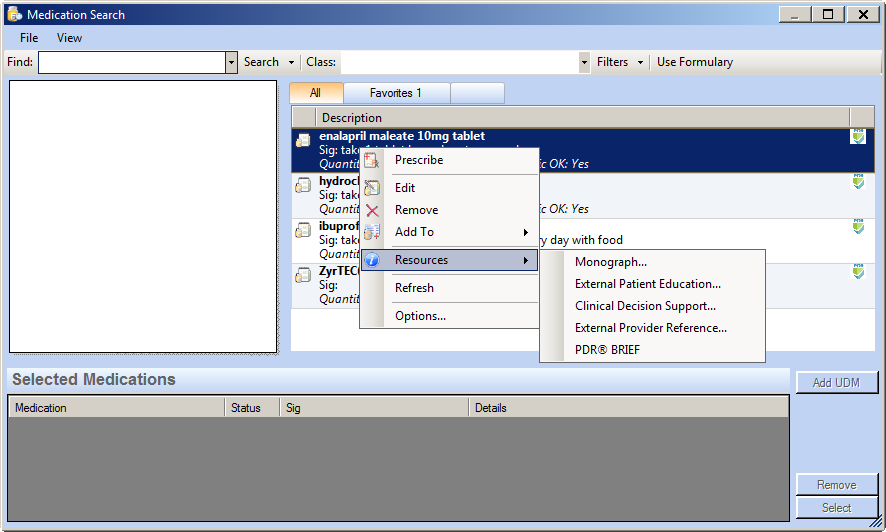Choose Prescribe from the context menu

(418, 160)
